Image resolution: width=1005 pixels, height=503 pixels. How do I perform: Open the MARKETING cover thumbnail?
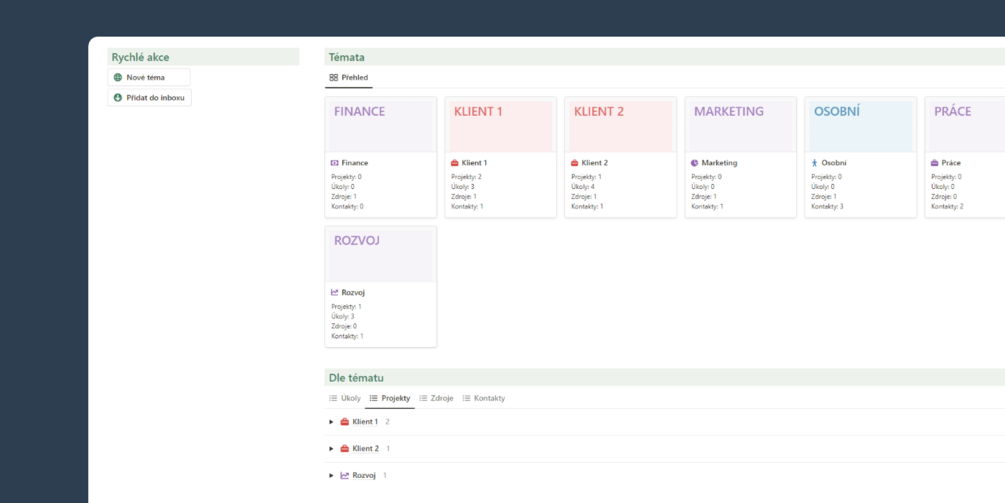741,126
